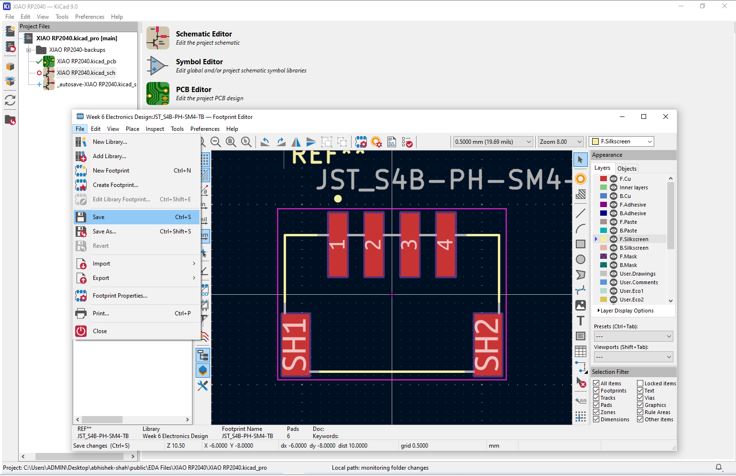The height and width of the screenshot is (476, 736).
Task: Toggle the Tracks checkbox
Action: pyautogui.click(x=596, y=398)
